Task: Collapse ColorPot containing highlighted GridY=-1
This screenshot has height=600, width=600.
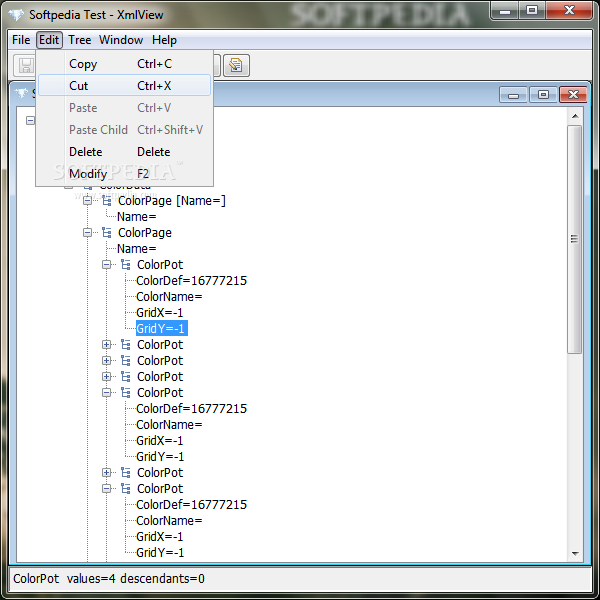Action: (x=107, y=264)
